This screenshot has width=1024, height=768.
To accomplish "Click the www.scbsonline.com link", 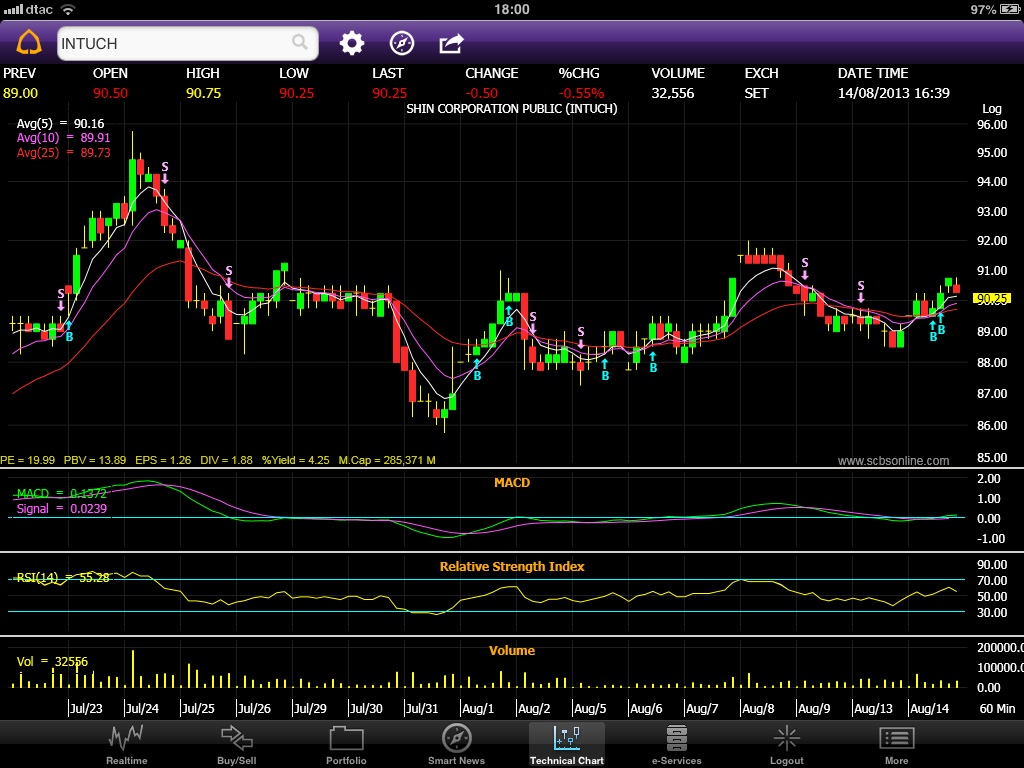I will [x=893, y=461].
